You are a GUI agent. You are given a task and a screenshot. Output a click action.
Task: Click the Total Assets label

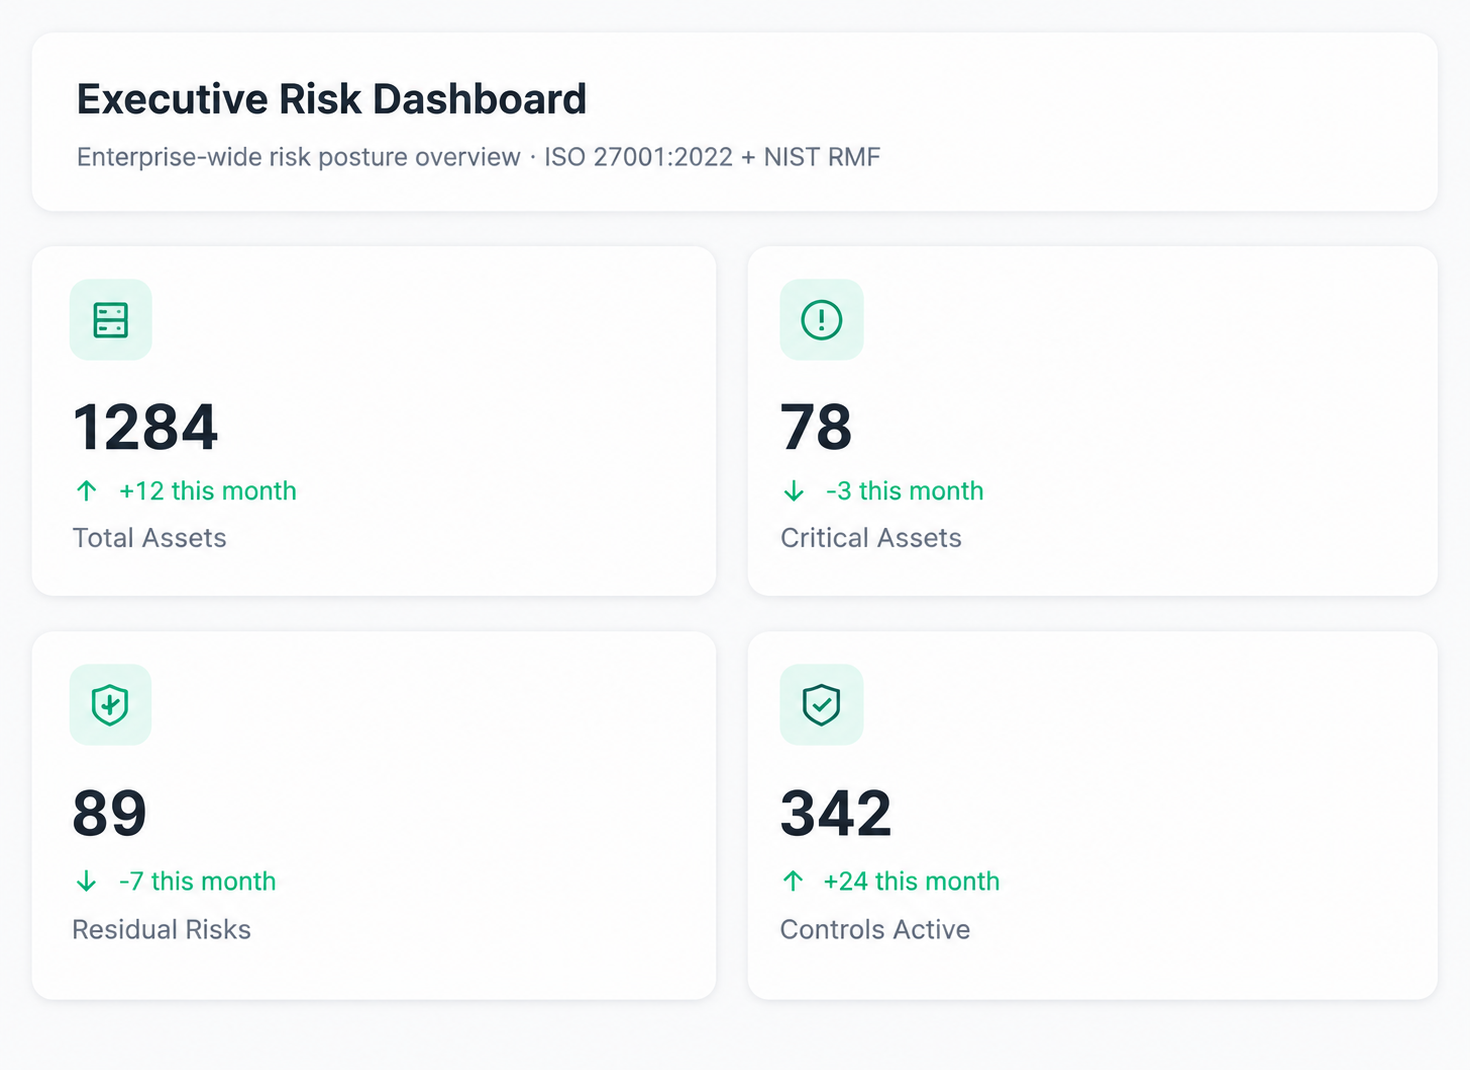coord(149,538)
